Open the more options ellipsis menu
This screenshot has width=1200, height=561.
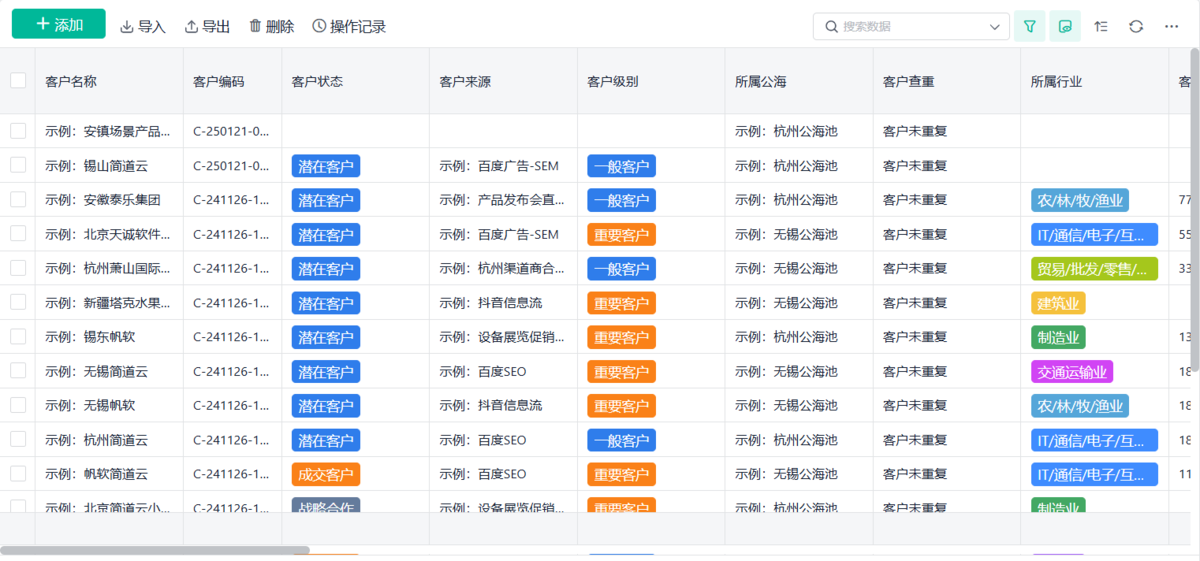point(1172,26)
